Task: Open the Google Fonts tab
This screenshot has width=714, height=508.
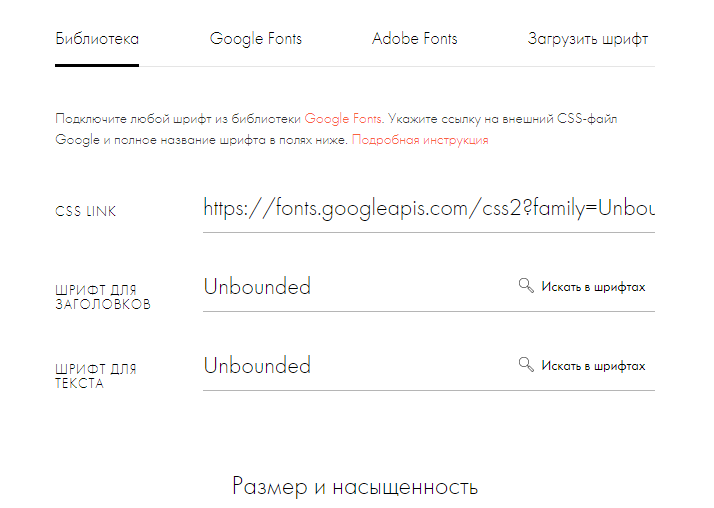Action: click(x=255, y=39)
